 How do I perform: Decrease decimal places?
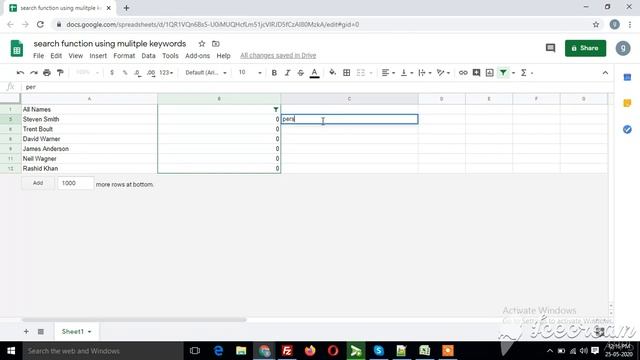pyautogui.click(x=138, y=73)
